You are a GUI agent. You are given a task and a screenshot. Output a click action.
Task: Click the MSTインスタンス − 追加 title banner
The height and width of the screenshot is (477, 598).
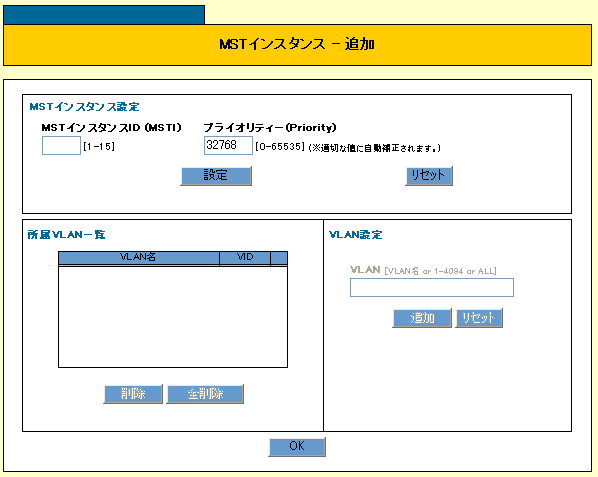point(297,45)
